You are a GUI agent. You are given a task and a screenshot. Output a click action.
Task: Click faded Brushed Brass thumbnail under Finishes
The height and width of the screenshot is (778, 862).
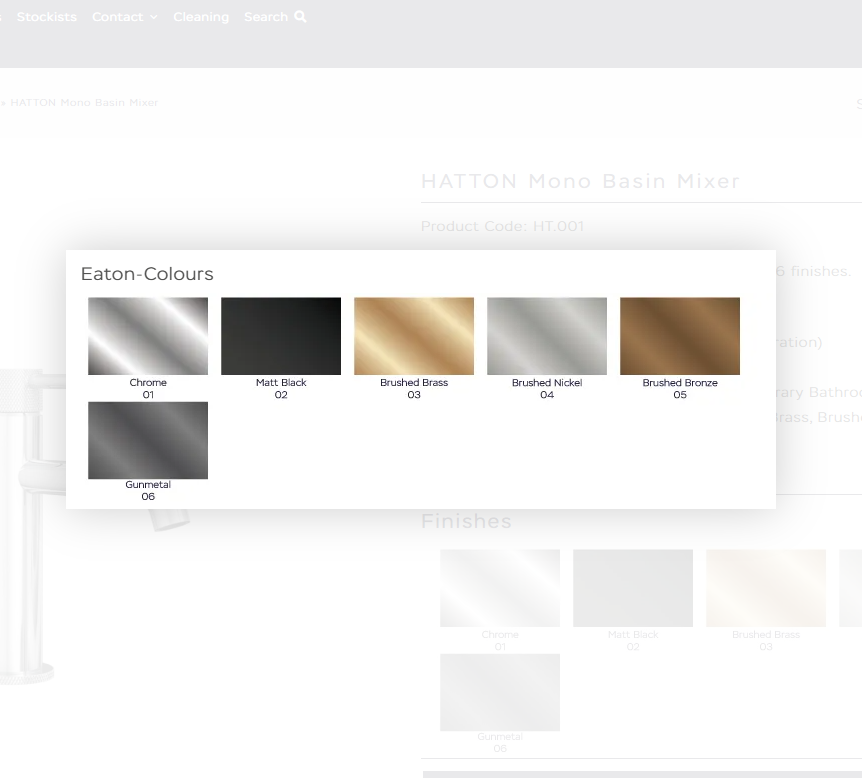(x=766, y=588)
